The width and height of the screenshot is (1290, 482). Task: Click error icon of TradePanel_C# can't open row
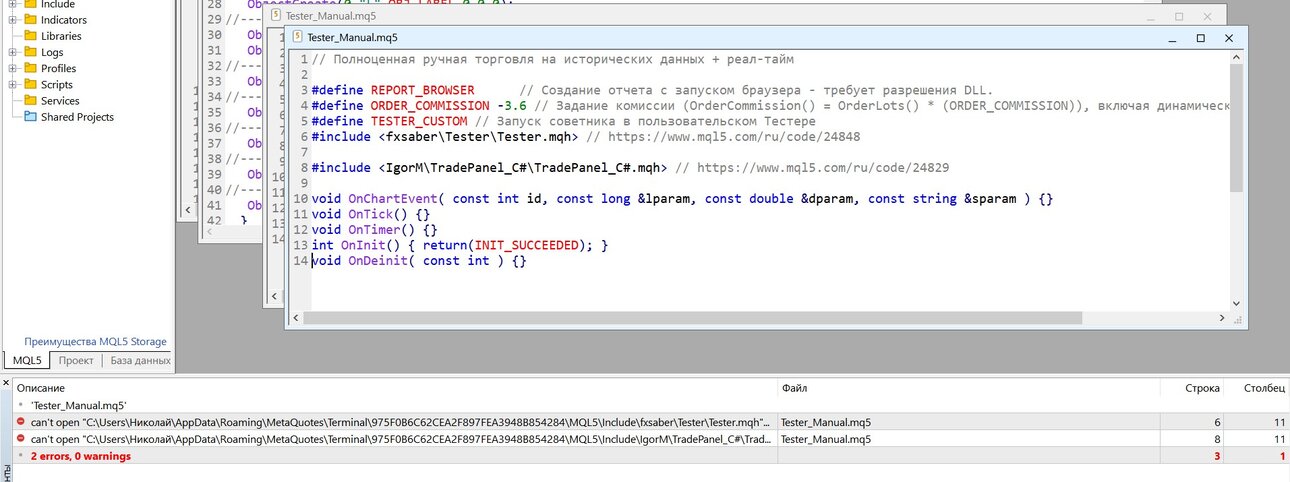click(x=22, y=439)
